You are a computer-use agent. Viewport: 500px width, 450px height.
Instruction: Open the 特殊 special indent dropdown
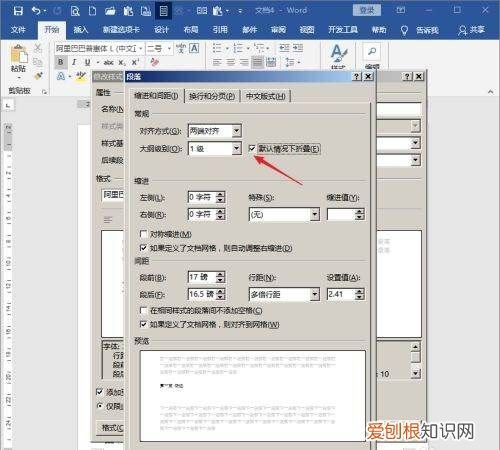tap(315, 214)
